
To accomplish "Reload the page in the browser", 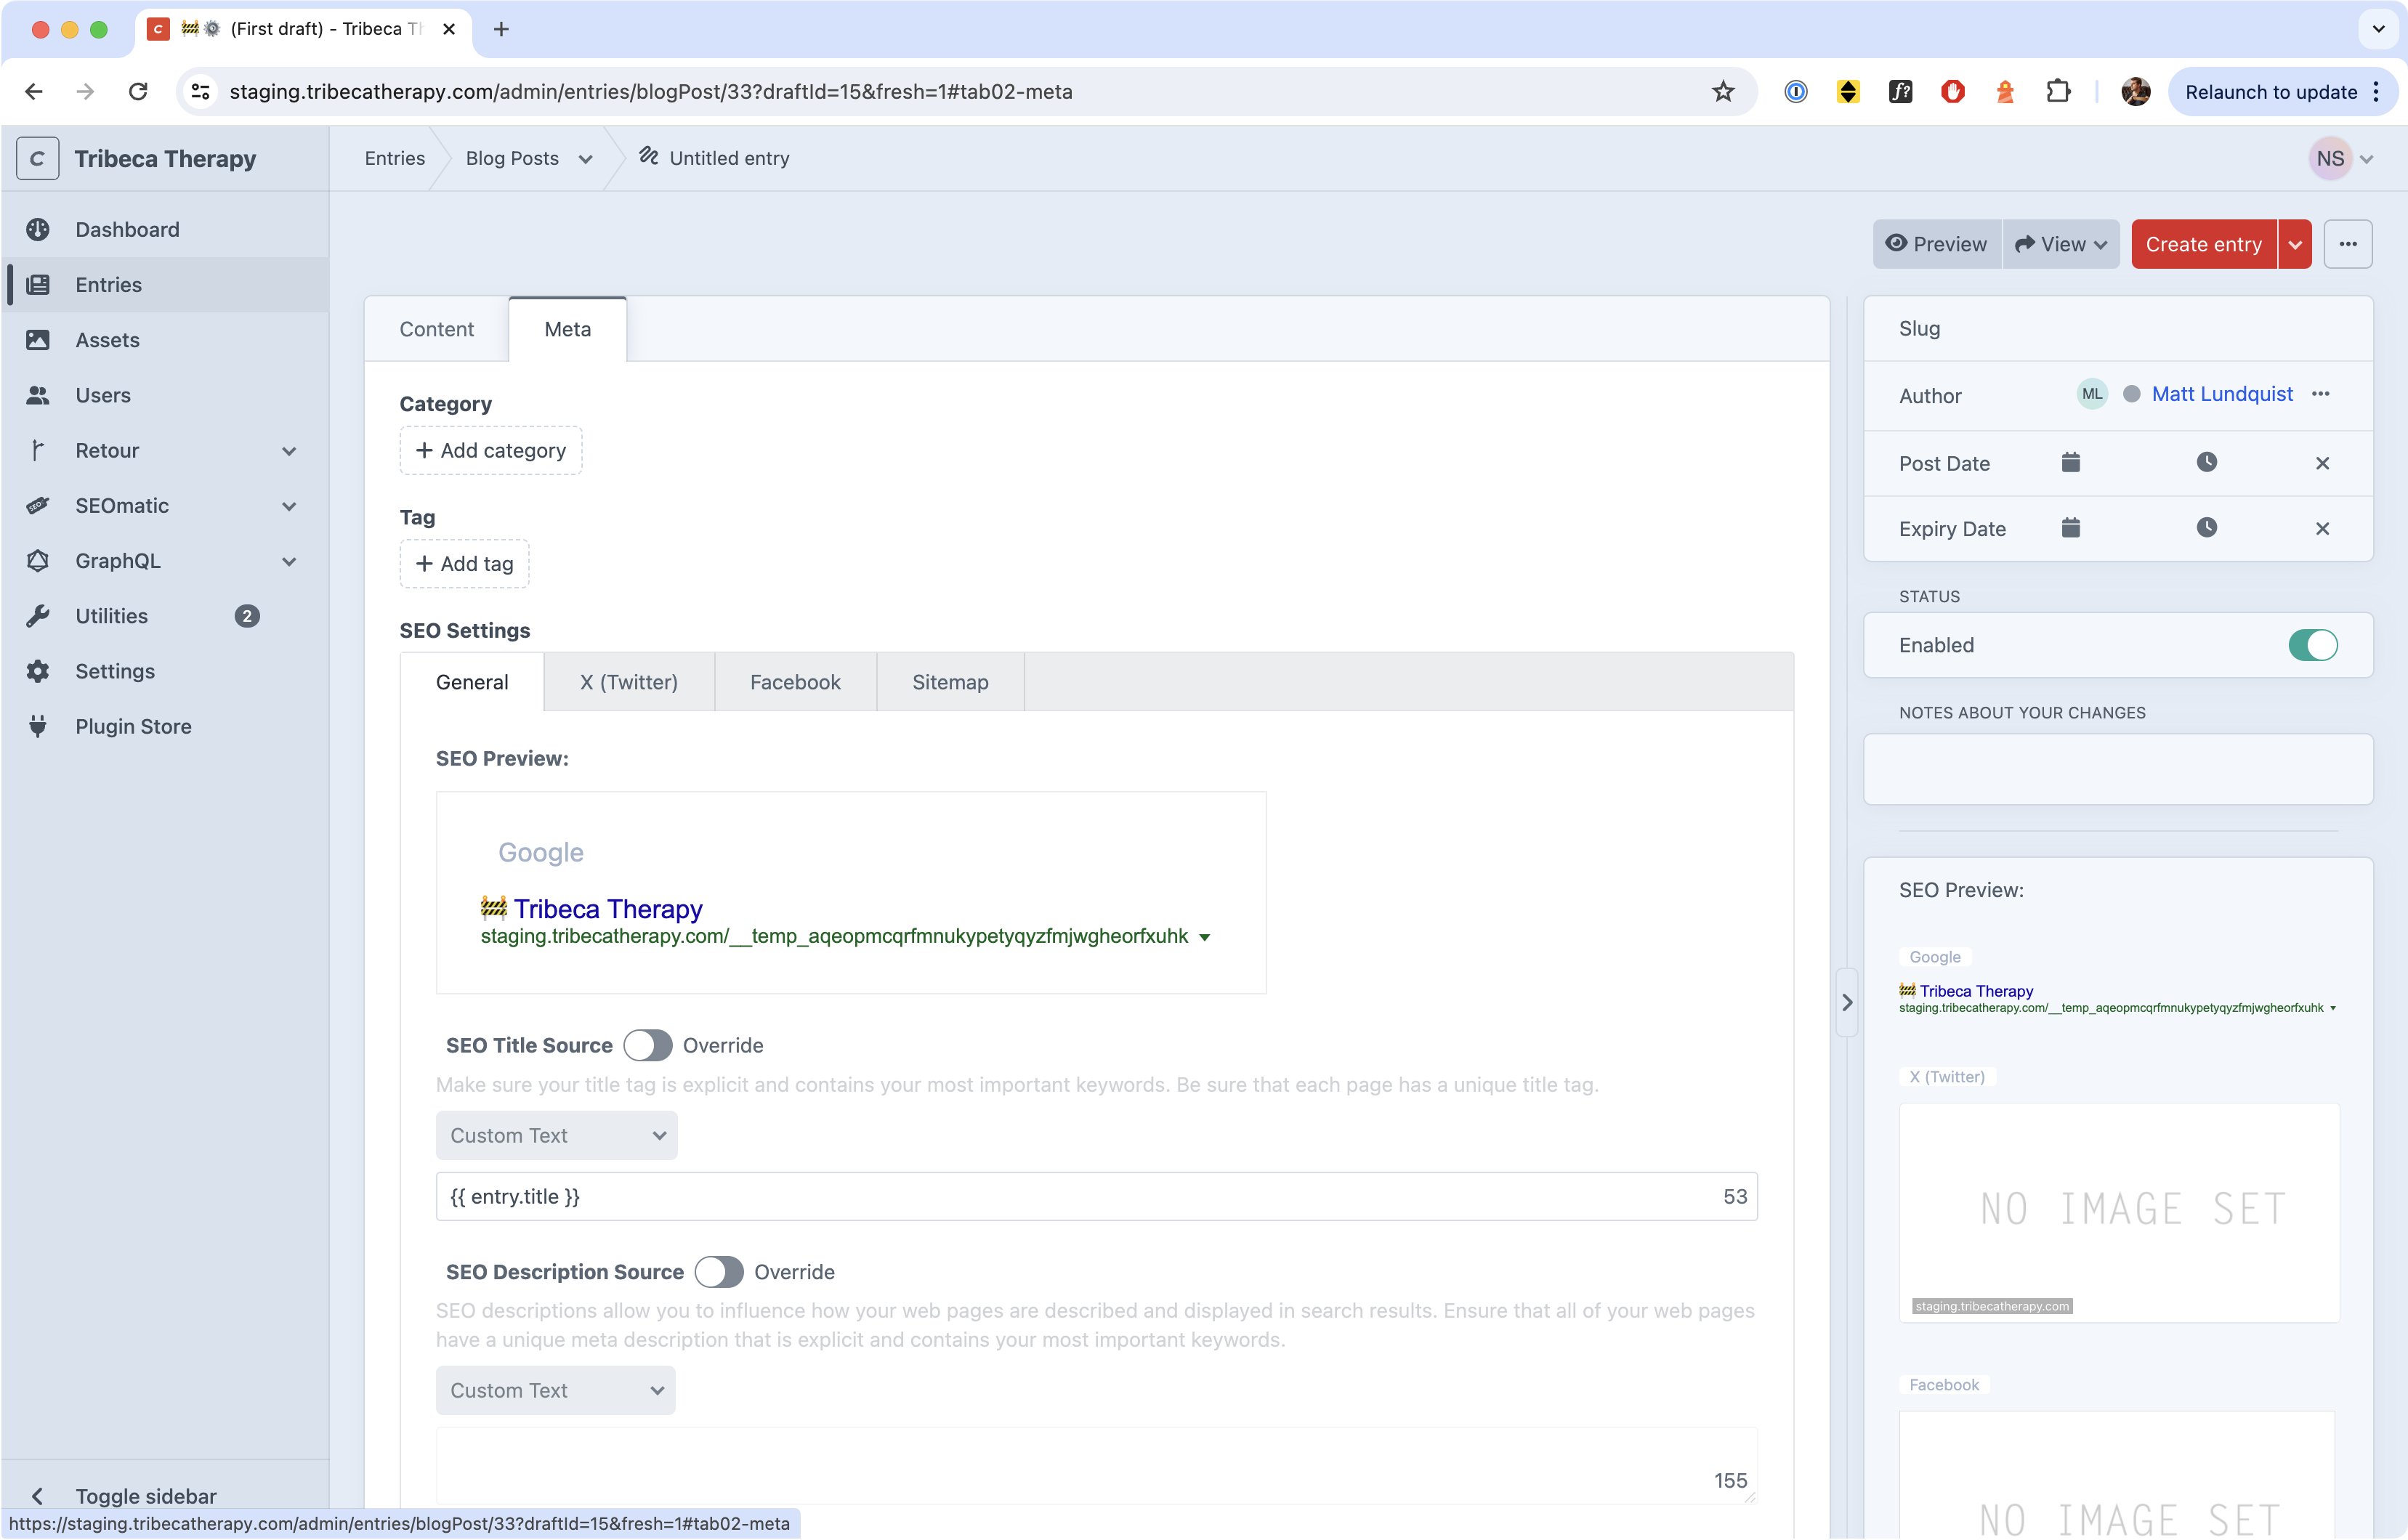I will coord(138,92).
